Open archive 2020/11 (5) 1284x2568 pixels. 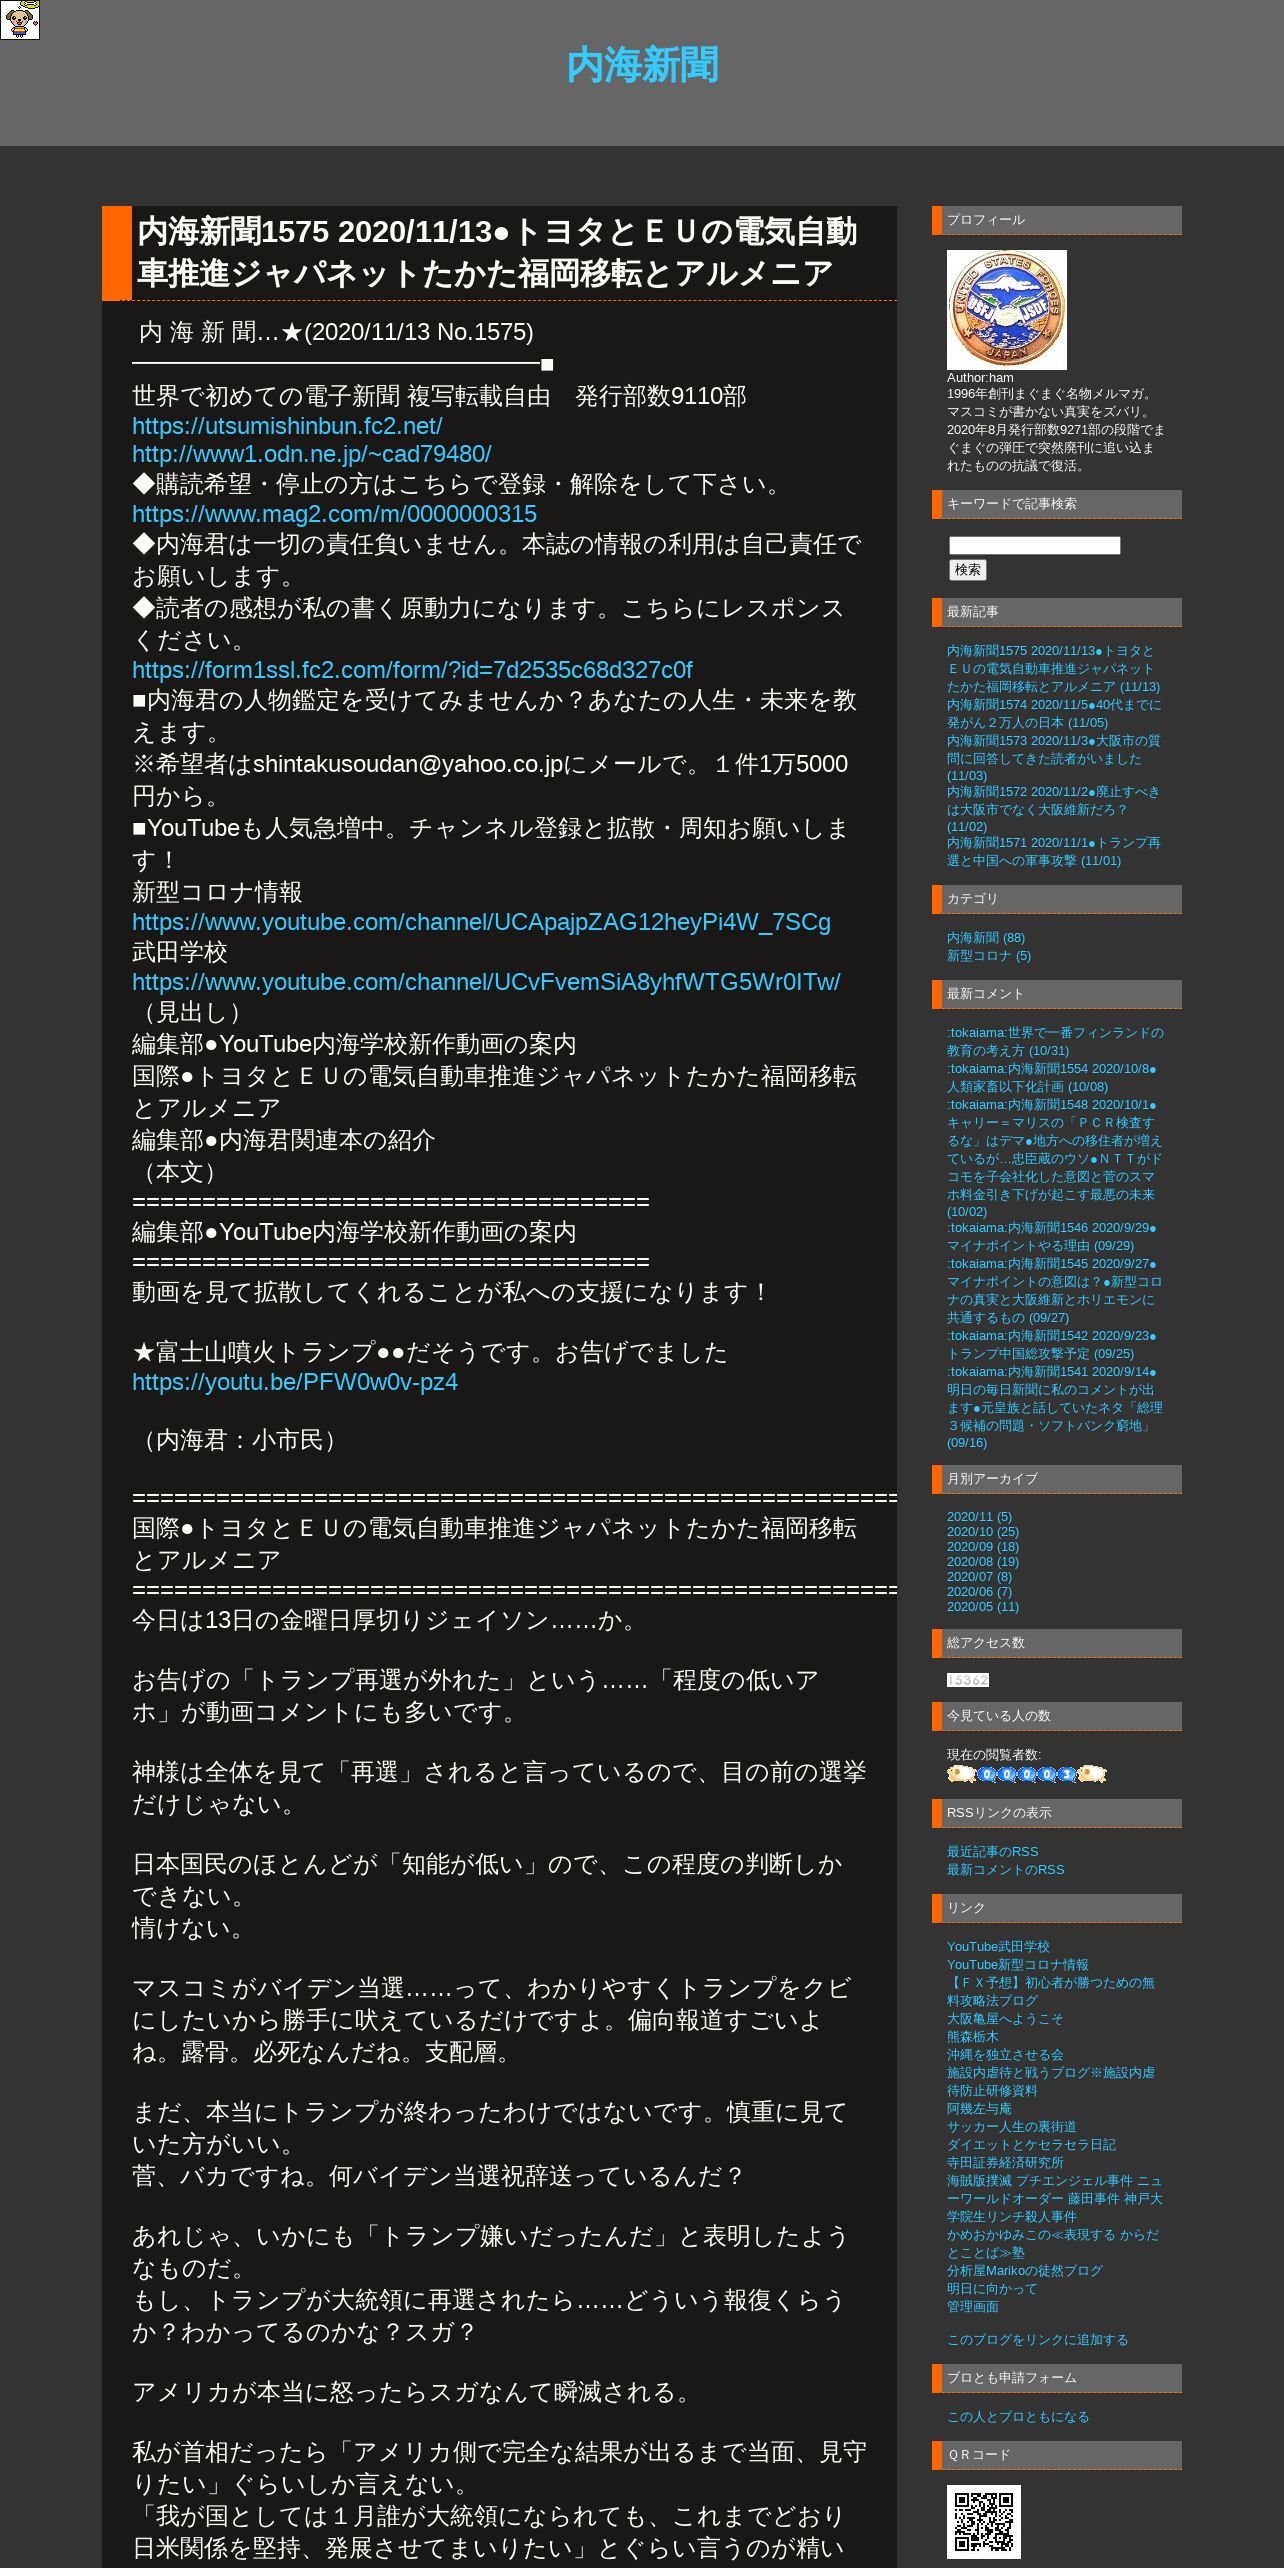click(979, 1517)
